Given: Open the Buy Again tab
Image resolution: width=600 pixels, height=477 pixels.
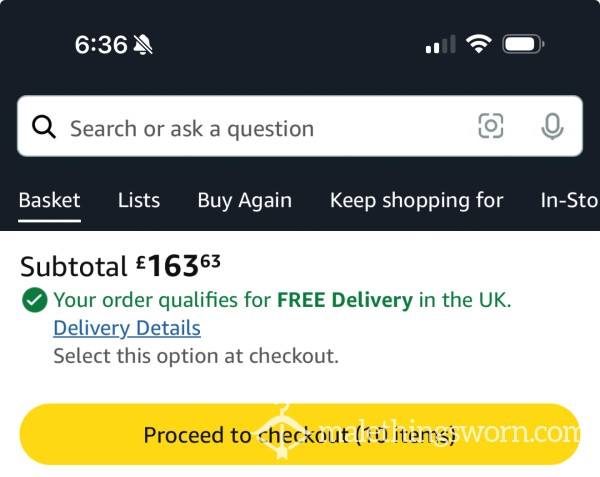Looking at the screenshot, I should click(245, 200).
